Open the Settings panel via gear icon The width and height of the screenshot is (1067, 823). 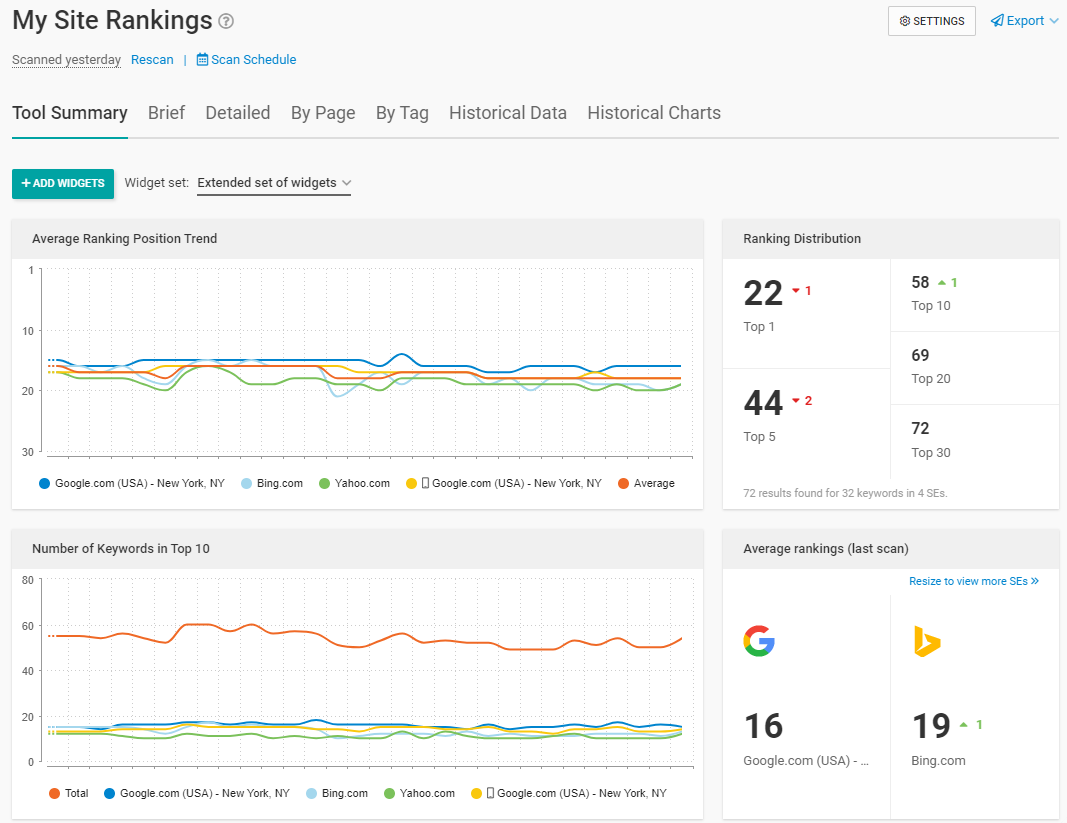[904, 20]
